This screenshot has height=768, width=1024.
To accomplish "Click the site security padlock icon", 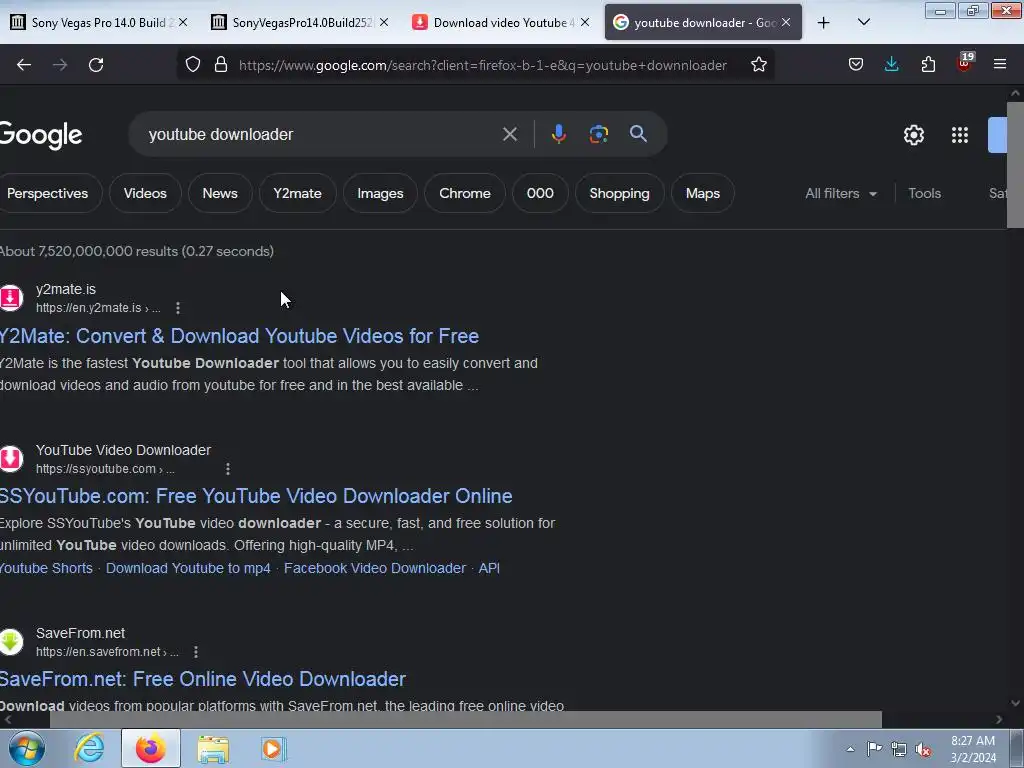I will (221, 65).
